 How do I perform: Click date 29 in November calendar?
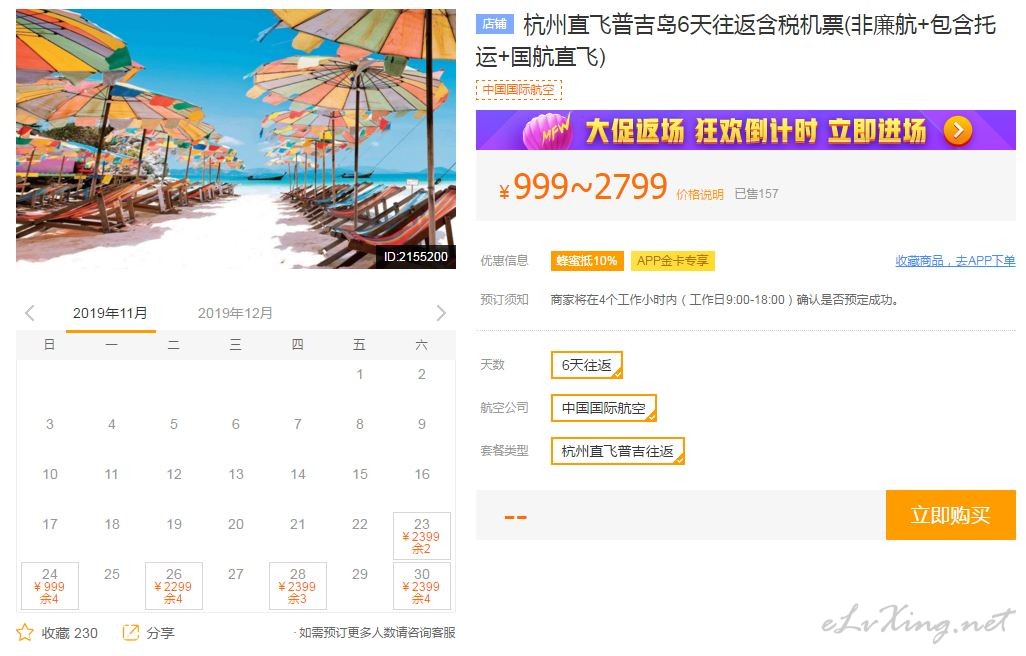[x=360, y=574]
